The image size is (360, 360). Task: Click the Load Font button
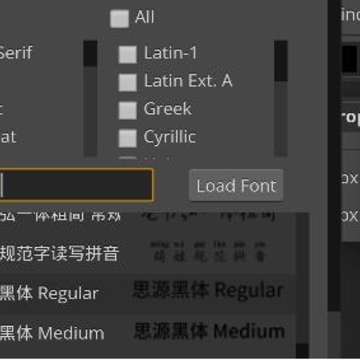coord(236,185)
